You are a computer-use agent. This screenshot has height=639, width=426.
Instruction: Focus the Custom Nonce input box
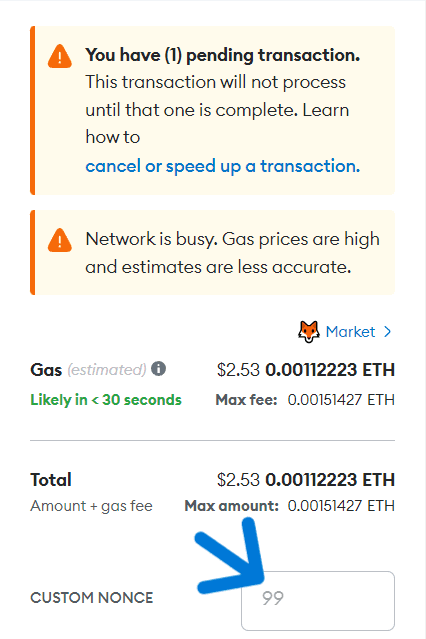point(318,601)
